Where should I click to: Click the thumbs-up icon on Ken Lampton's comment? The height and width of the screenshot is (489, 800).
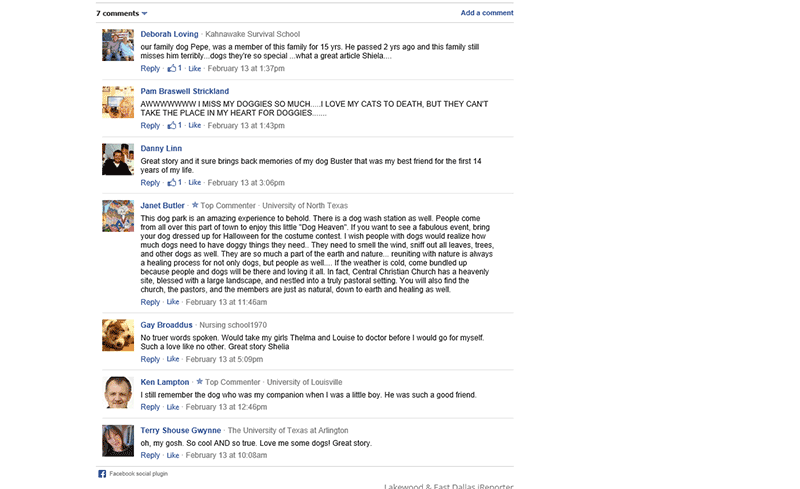click(x=173, y=407)
